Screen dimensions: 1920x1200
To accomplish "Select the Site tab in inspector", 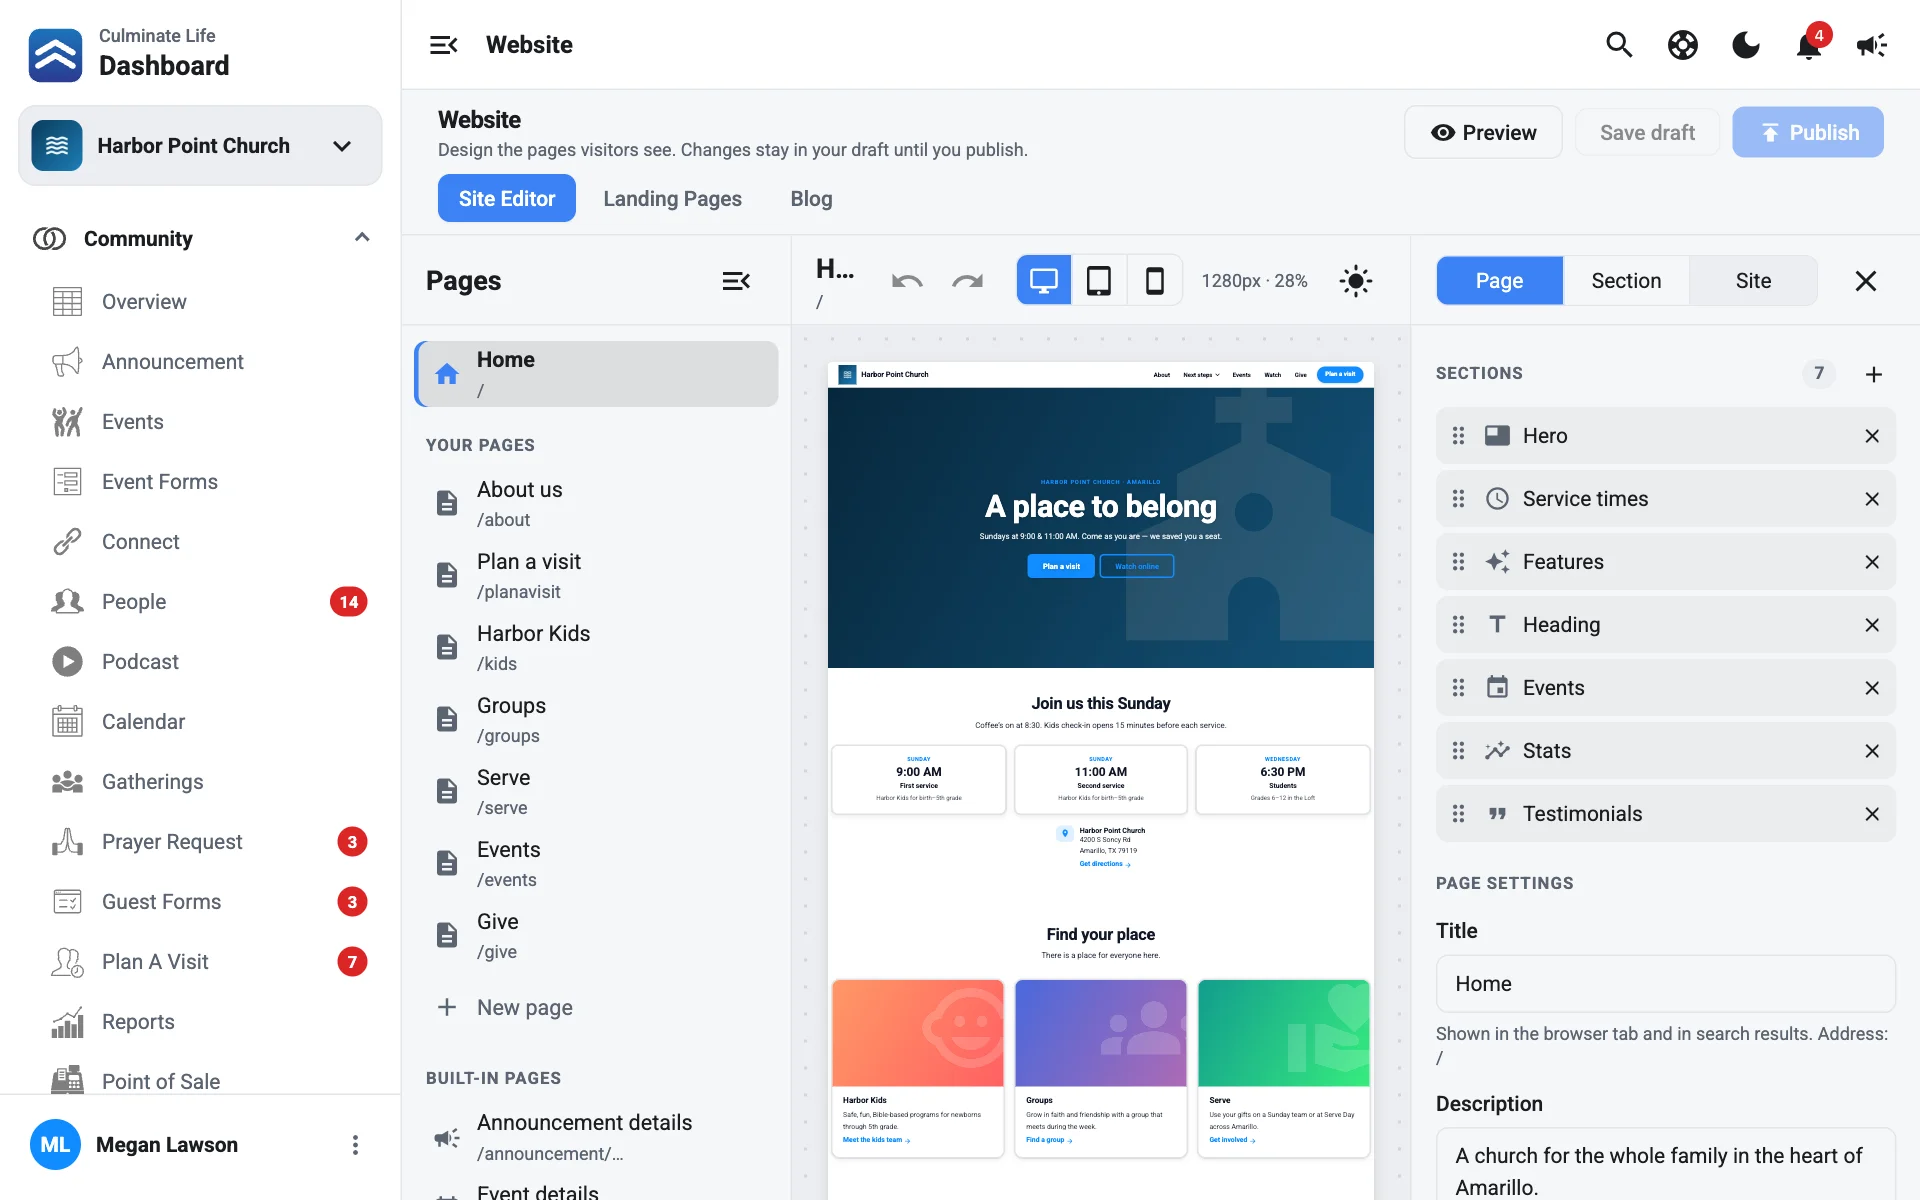I will (1753, 281).
